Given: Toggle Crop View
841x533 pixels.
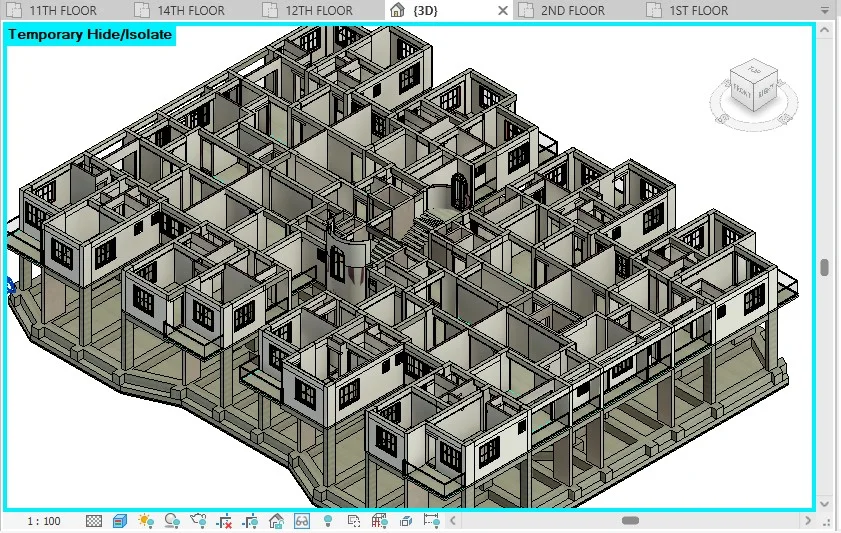Looking at the screenshot, I should (224, 521).
